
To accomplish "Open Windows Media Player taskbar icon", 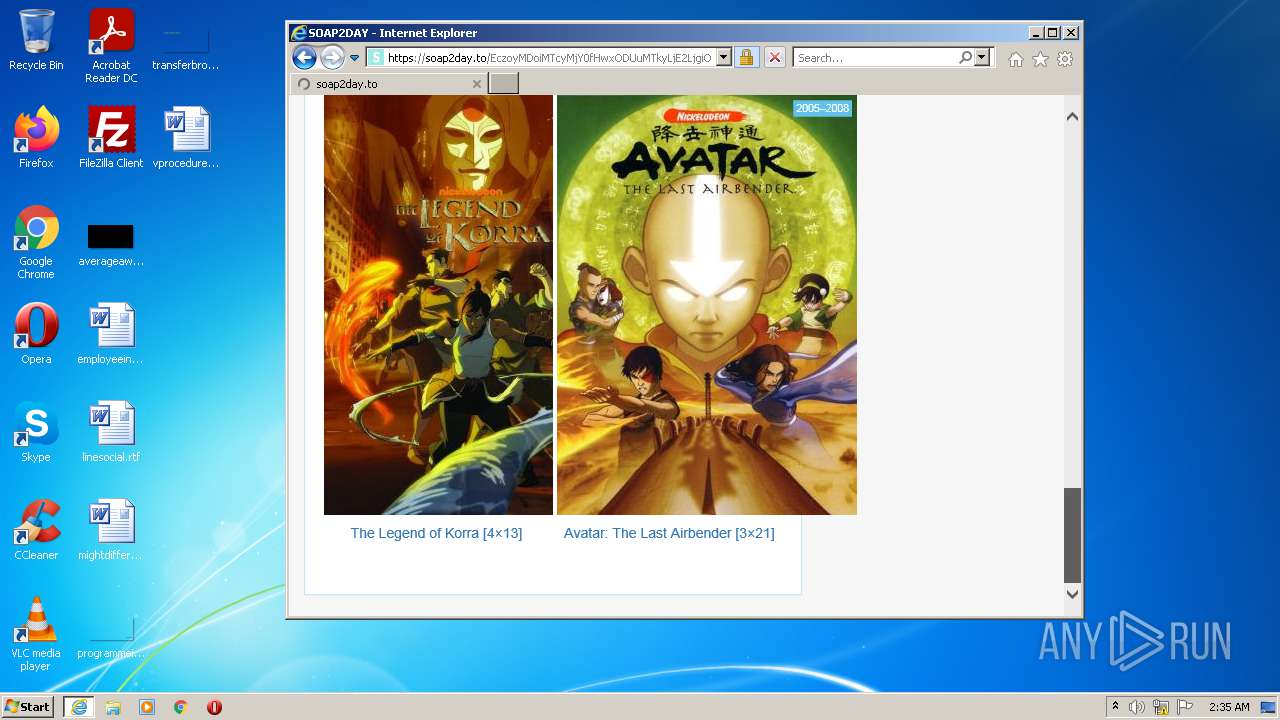I will pos(147,707).
